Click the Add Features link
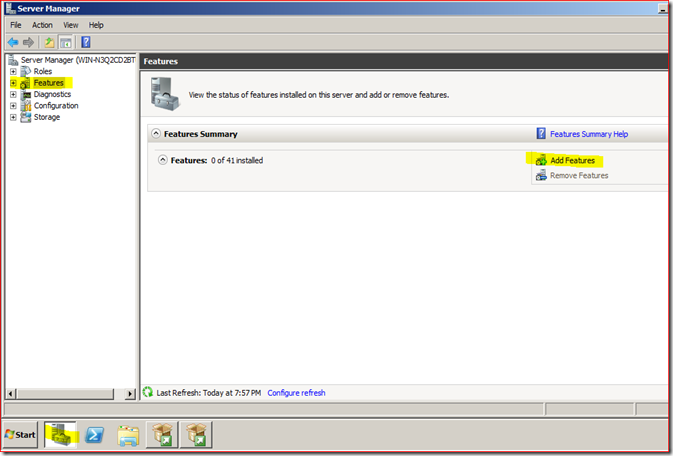Image resolution: width=673 pixels, height=456 pixels. [573, 160]
